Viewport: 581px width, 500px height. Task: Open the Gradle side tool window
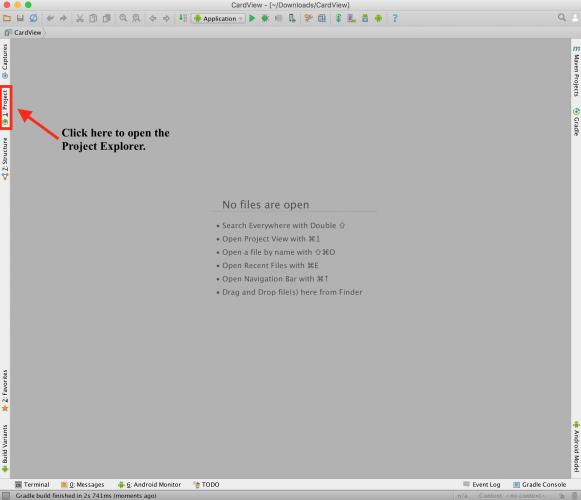pos(576,122)
